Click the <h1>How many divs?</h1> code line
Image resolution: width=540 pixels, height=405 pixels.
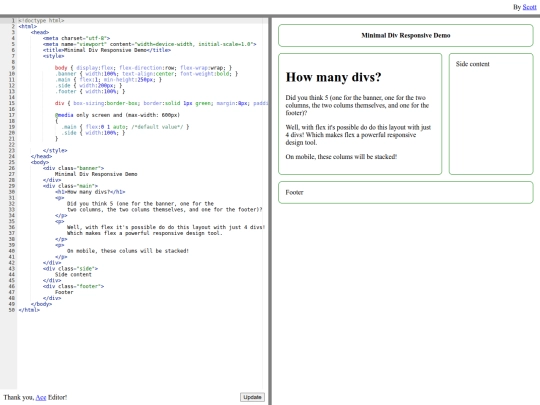(x=90, y=192)
